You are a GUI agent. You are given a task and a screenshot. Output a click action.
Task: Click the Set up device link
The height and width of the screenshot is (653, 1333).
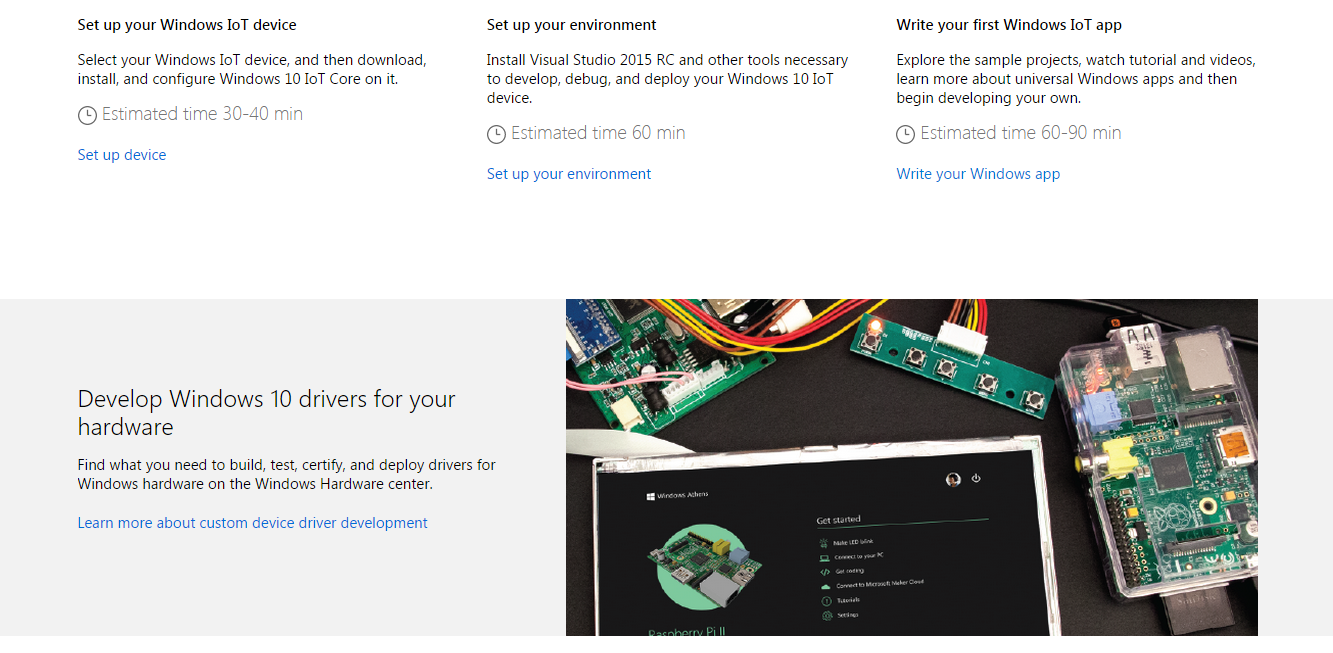tap(121, 154)
